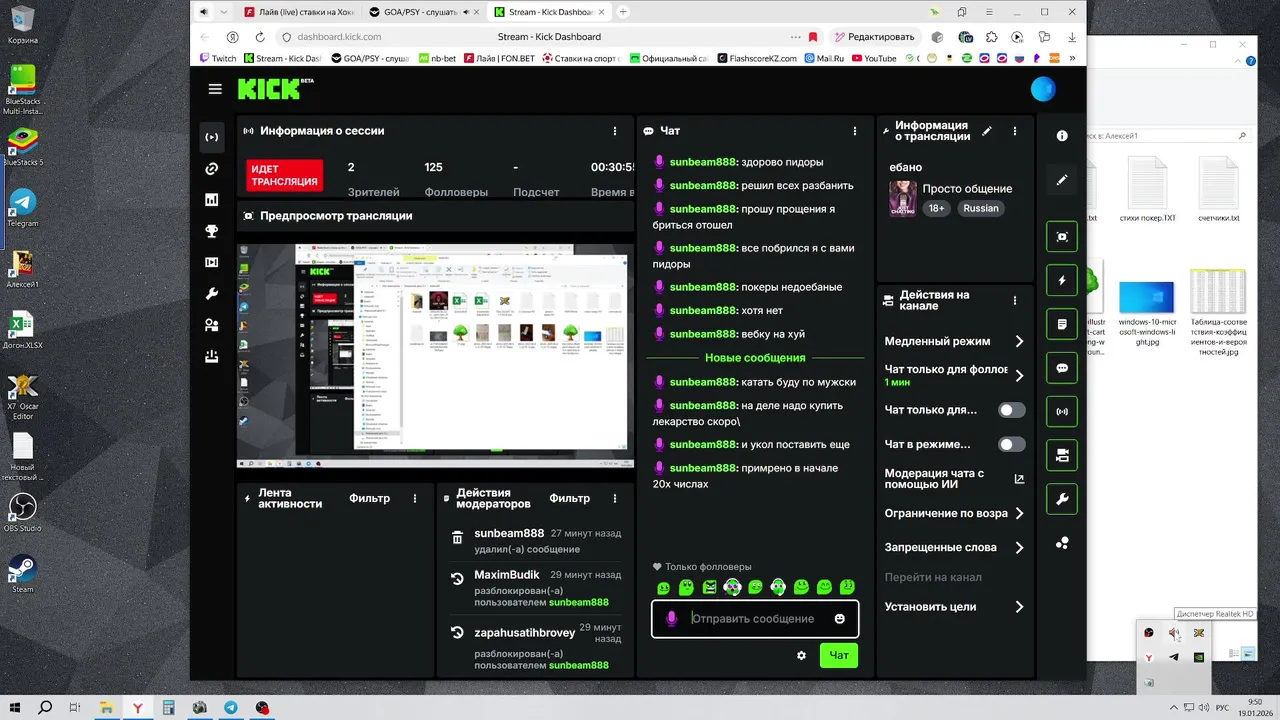The image size is (1280, 720).
Task: Expand 'Запрещенные слова' option
Action: pyautogui.click(x=955, y=548)
